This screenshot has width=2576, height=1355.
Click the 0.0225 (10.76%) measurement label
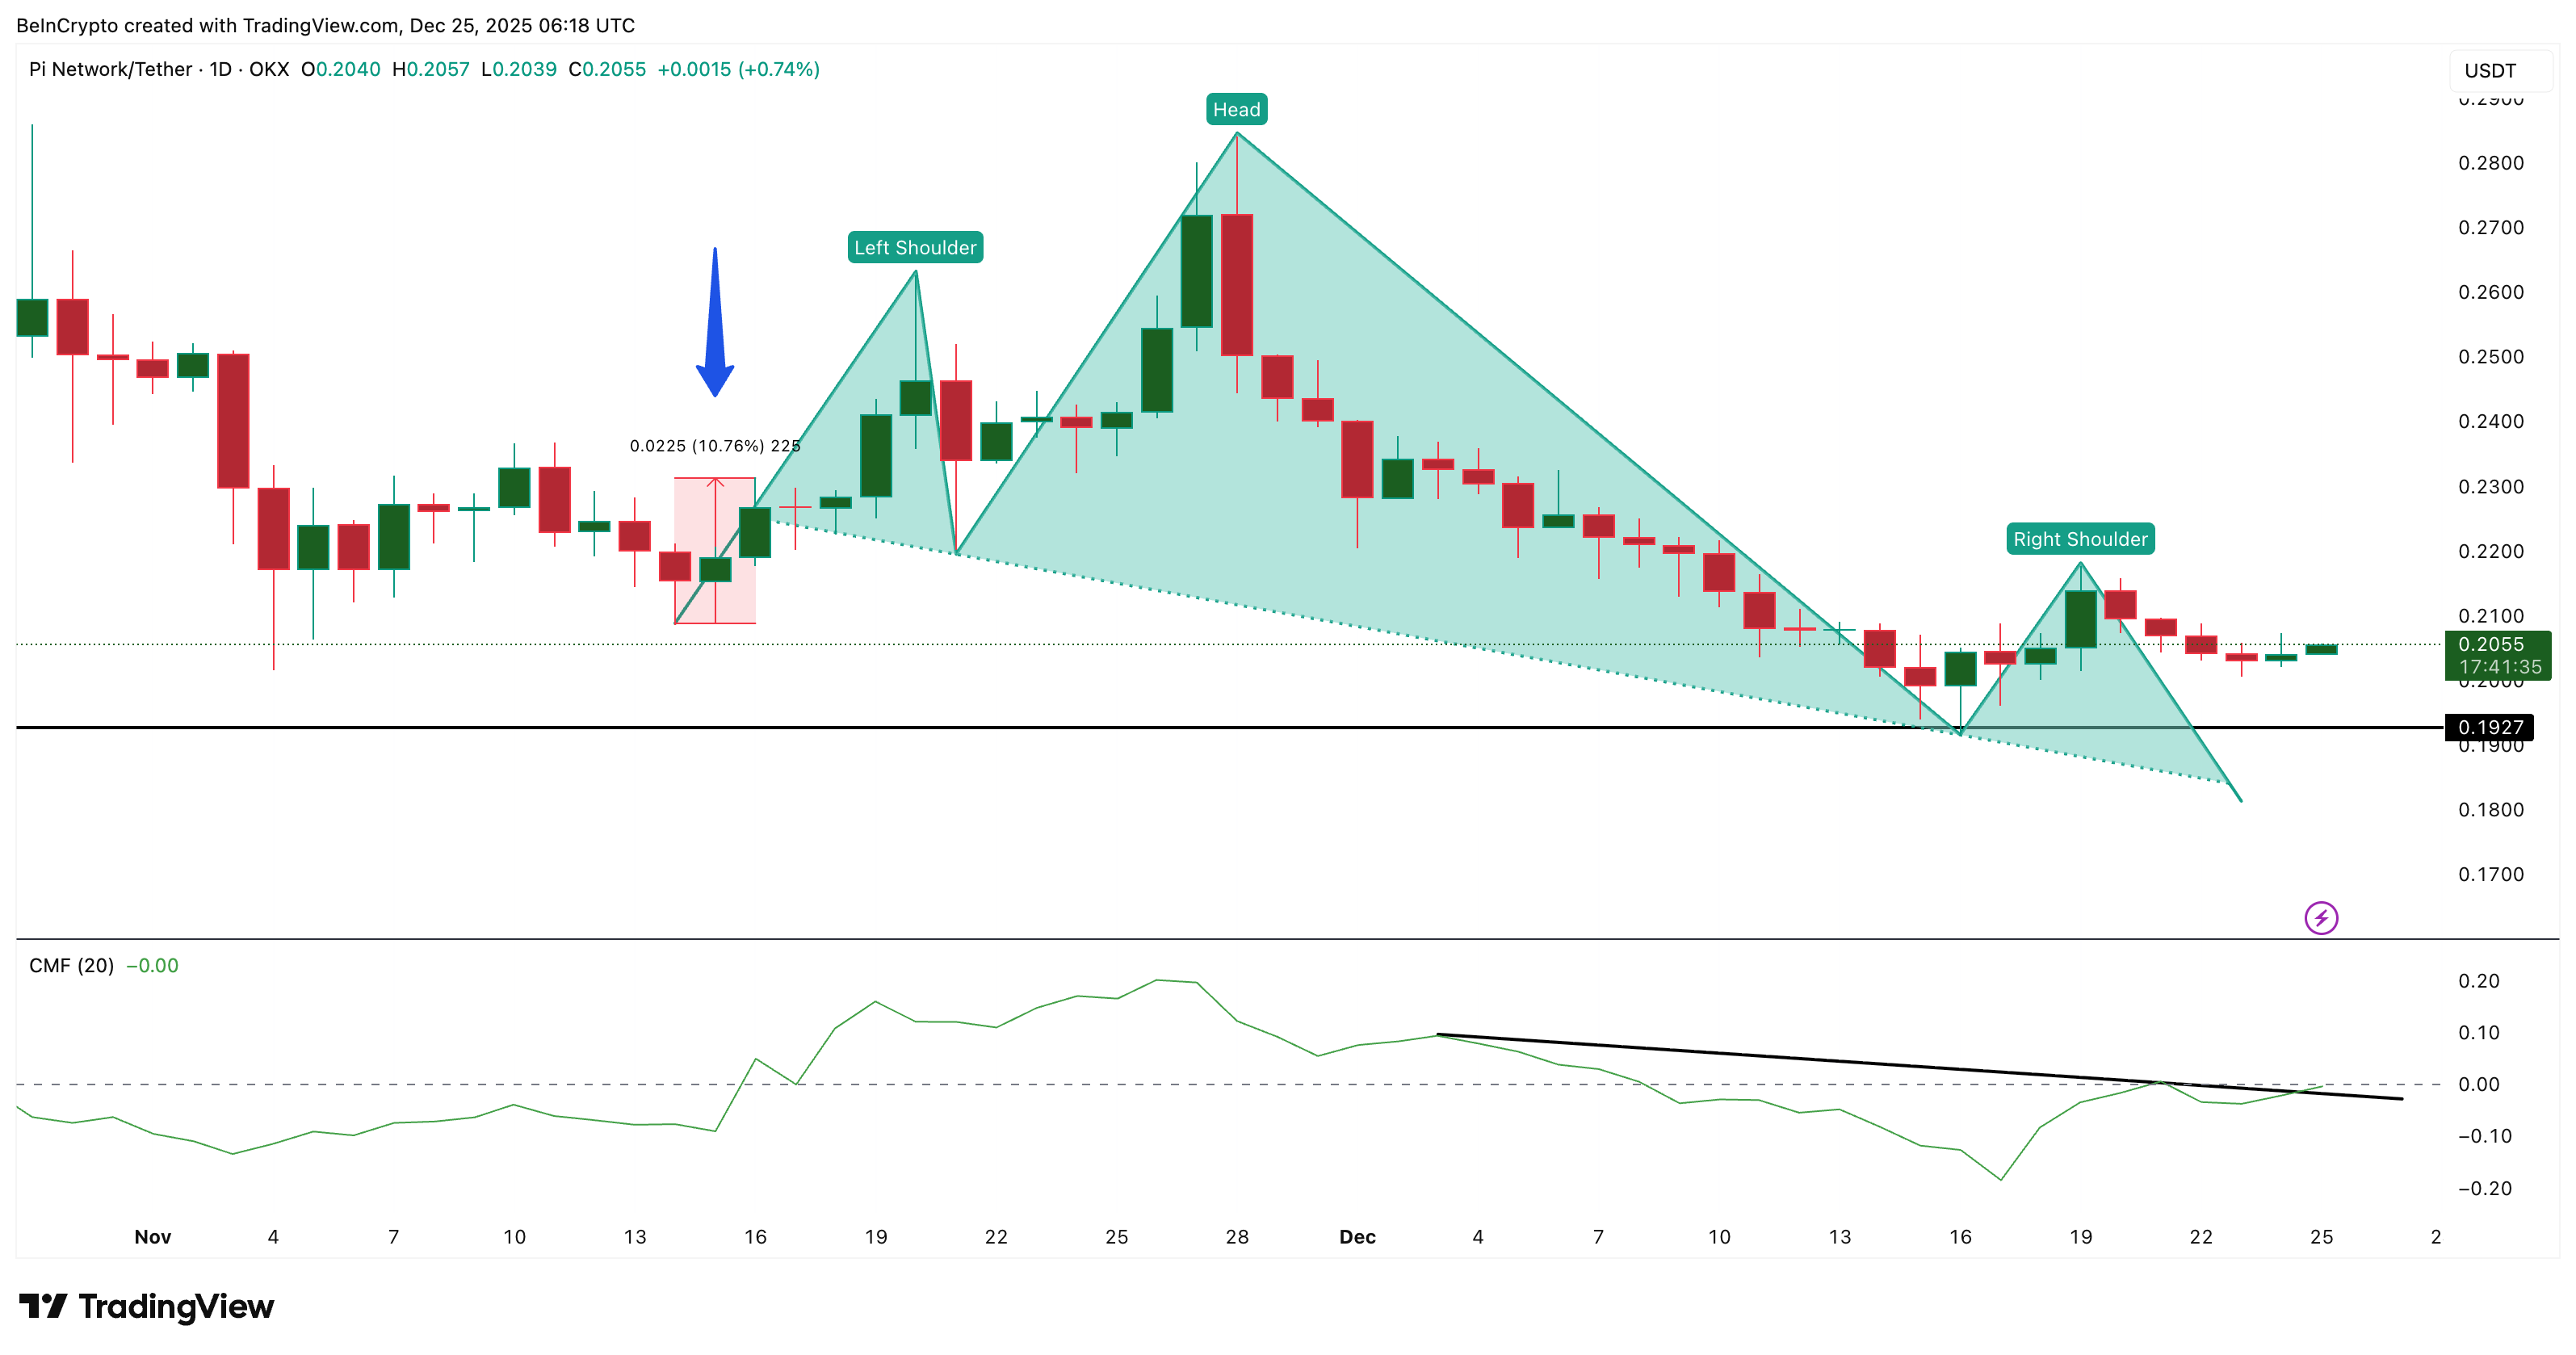[715, 446]
